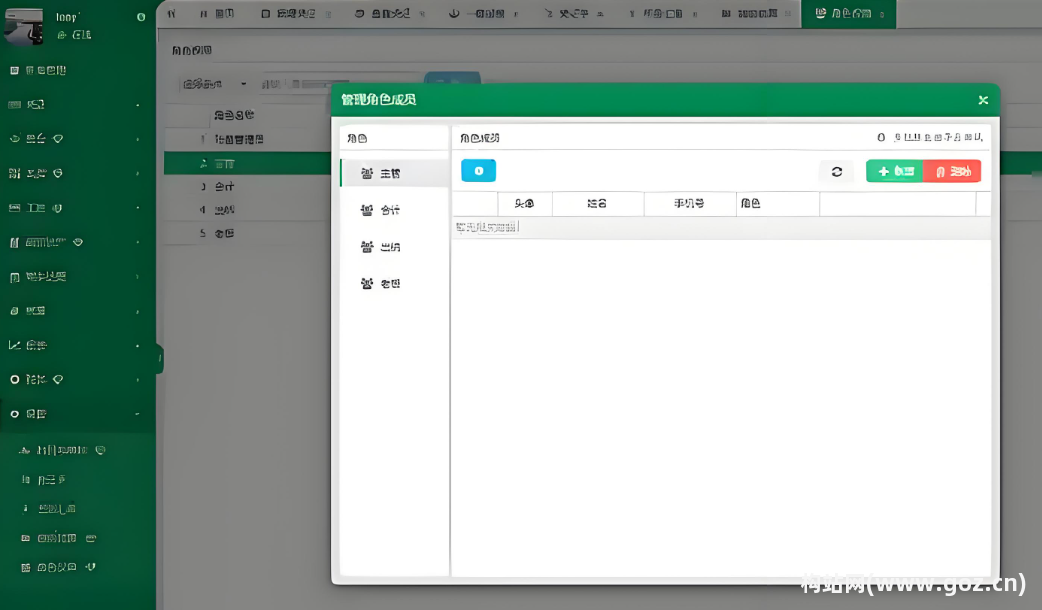Image resolution: width=1042 pixels, height=610 pixels.
Task: Switch to the 角色管理 tab
Action: point(848,13)
